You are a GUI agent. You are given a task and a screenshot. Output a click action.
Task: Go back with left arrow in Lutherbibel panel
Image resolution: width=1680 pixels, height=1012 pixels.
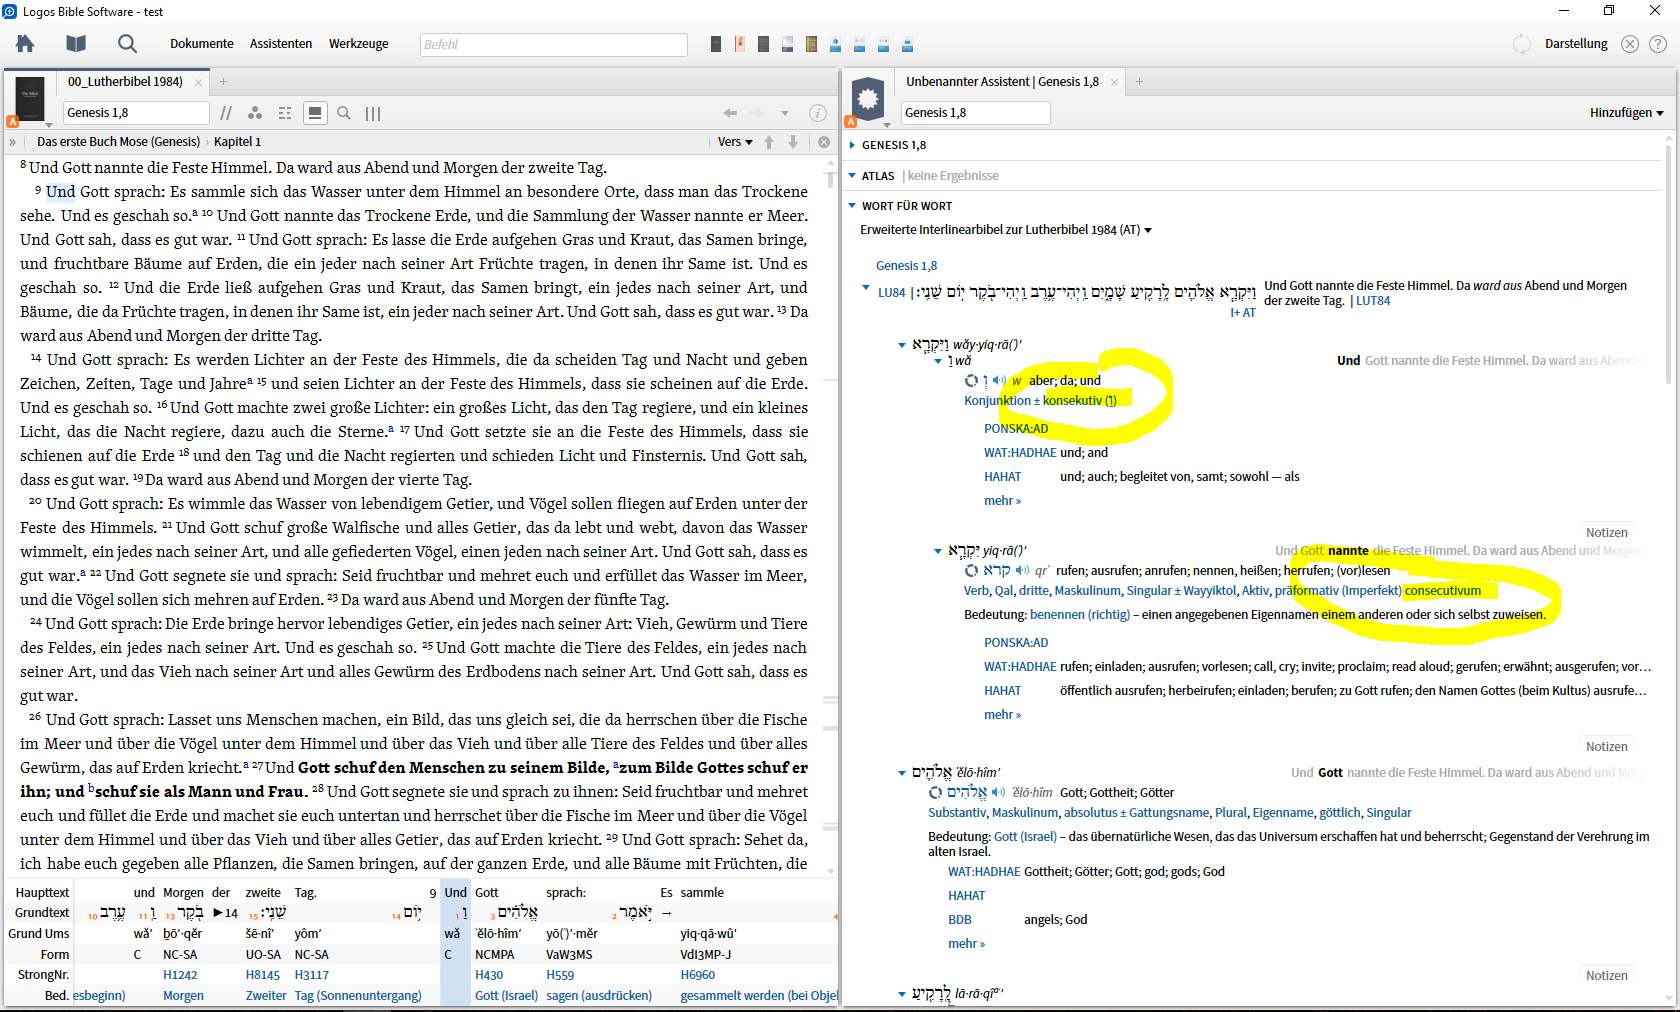click(x=730, y=113)
